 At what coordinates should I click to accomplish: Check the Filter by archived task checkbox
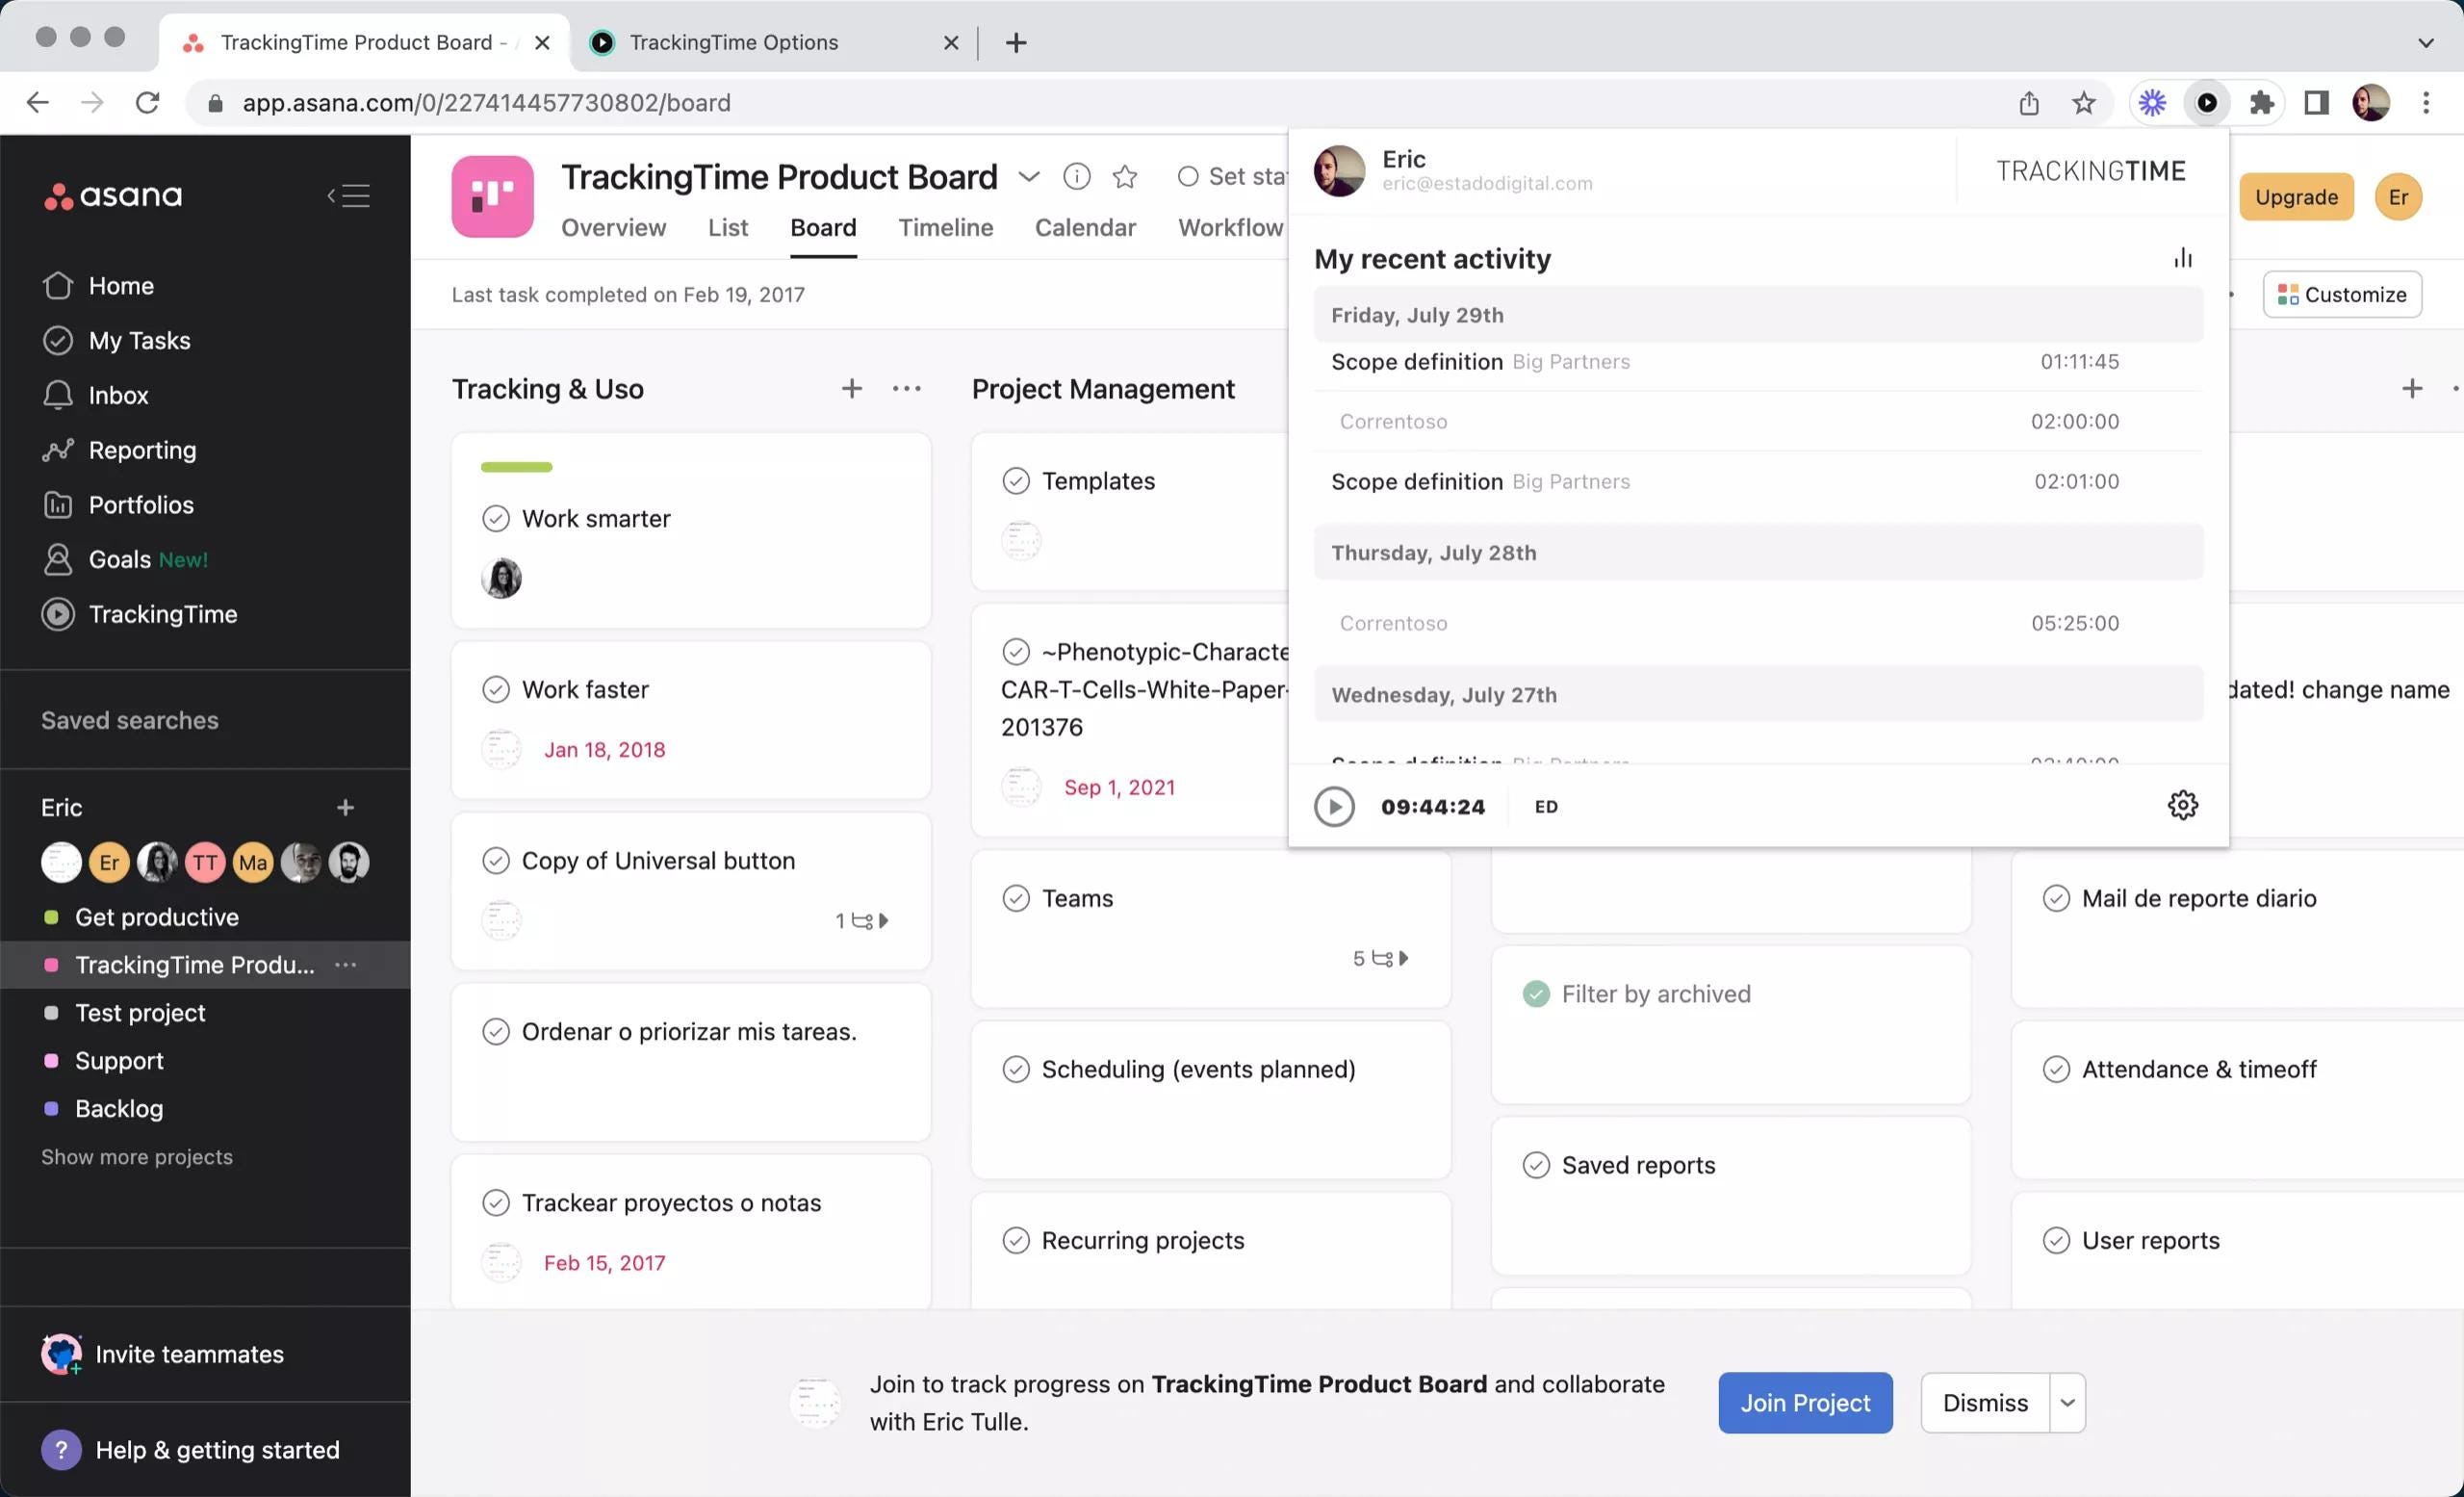1536,992
